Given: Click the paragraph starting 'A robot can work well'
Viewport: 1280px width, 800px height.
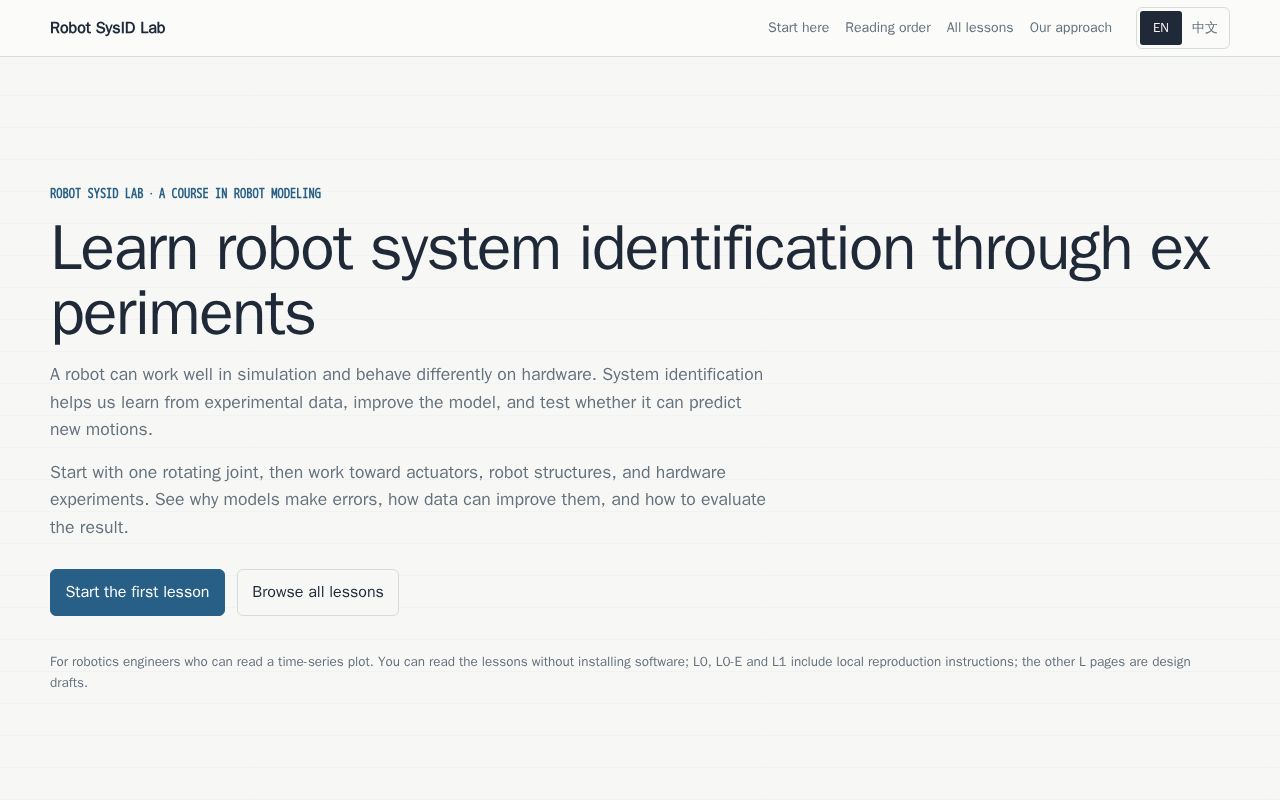Looking at the screenshot, I should [x=407, y=402].
